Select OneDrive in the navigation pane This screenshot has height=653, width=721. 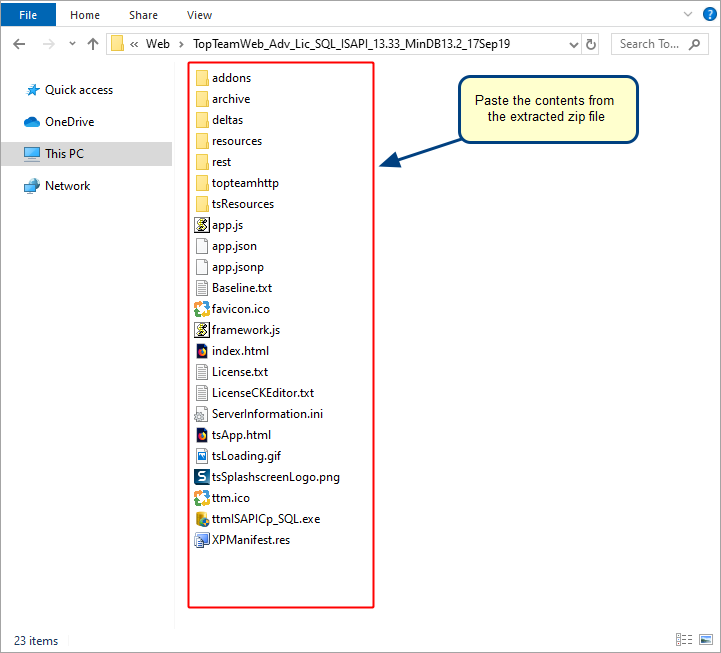point(69,122)
